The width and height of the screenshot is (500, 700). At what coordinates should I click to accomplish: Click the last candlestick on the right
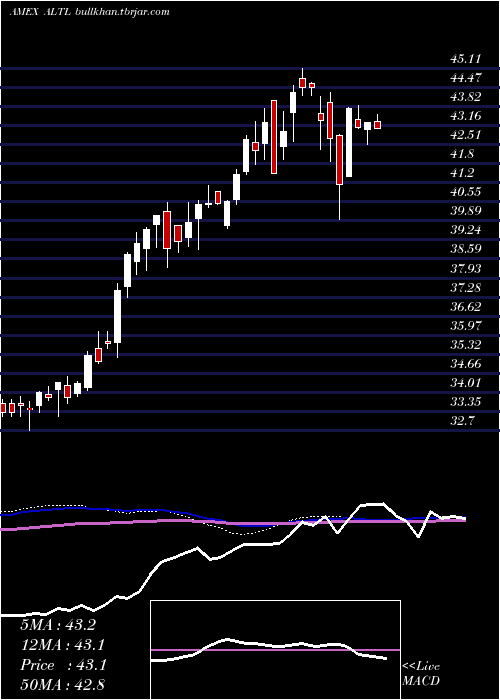(x=377, y=124)
